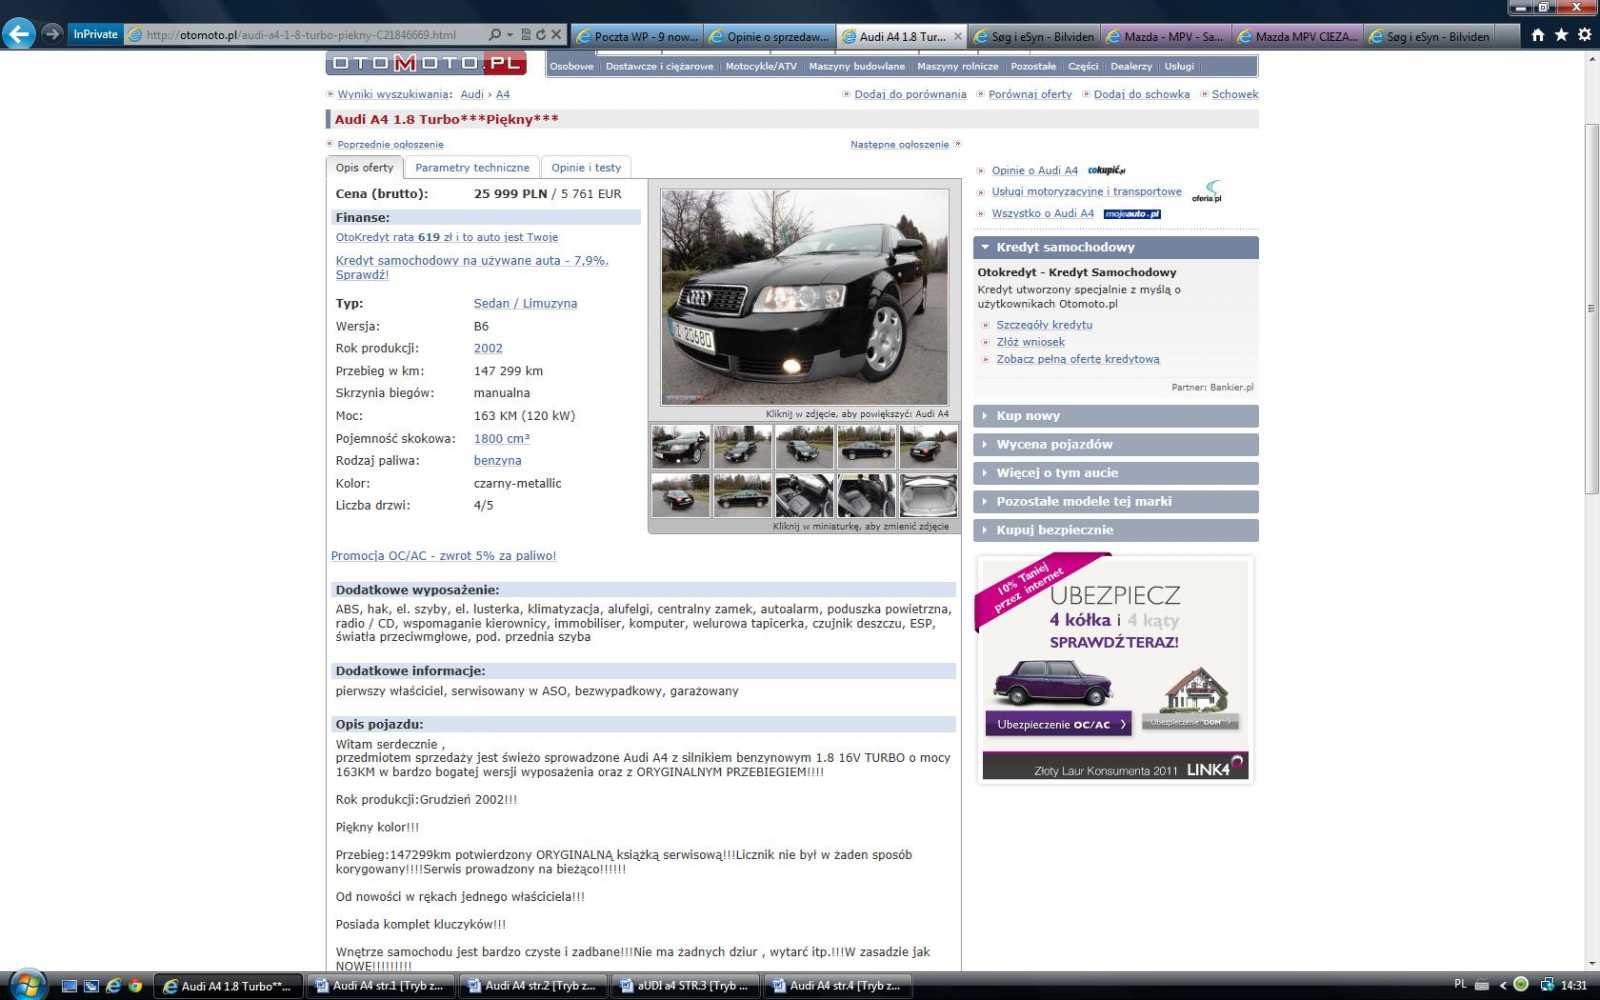The image size is (1600, 1000).
Task: Switch to Mazda MPV CIEZA... browser tab
Action: tap(1297, 36)
